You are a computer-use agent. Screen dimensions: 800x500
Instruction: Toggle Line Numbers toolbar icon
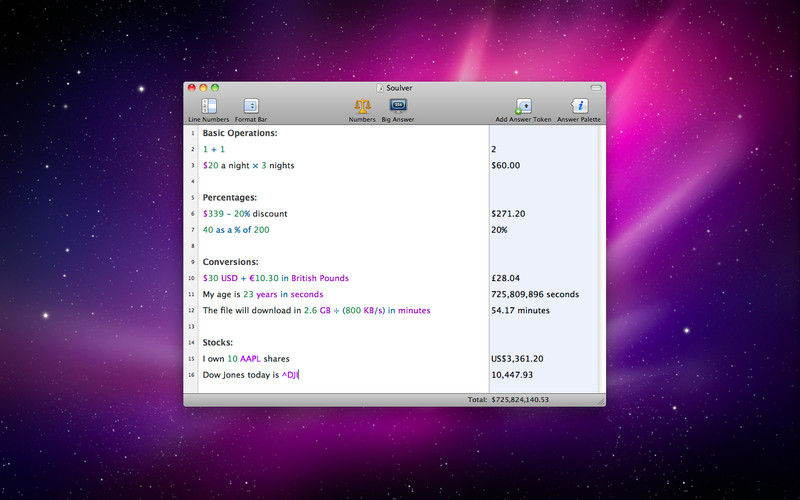209,106
